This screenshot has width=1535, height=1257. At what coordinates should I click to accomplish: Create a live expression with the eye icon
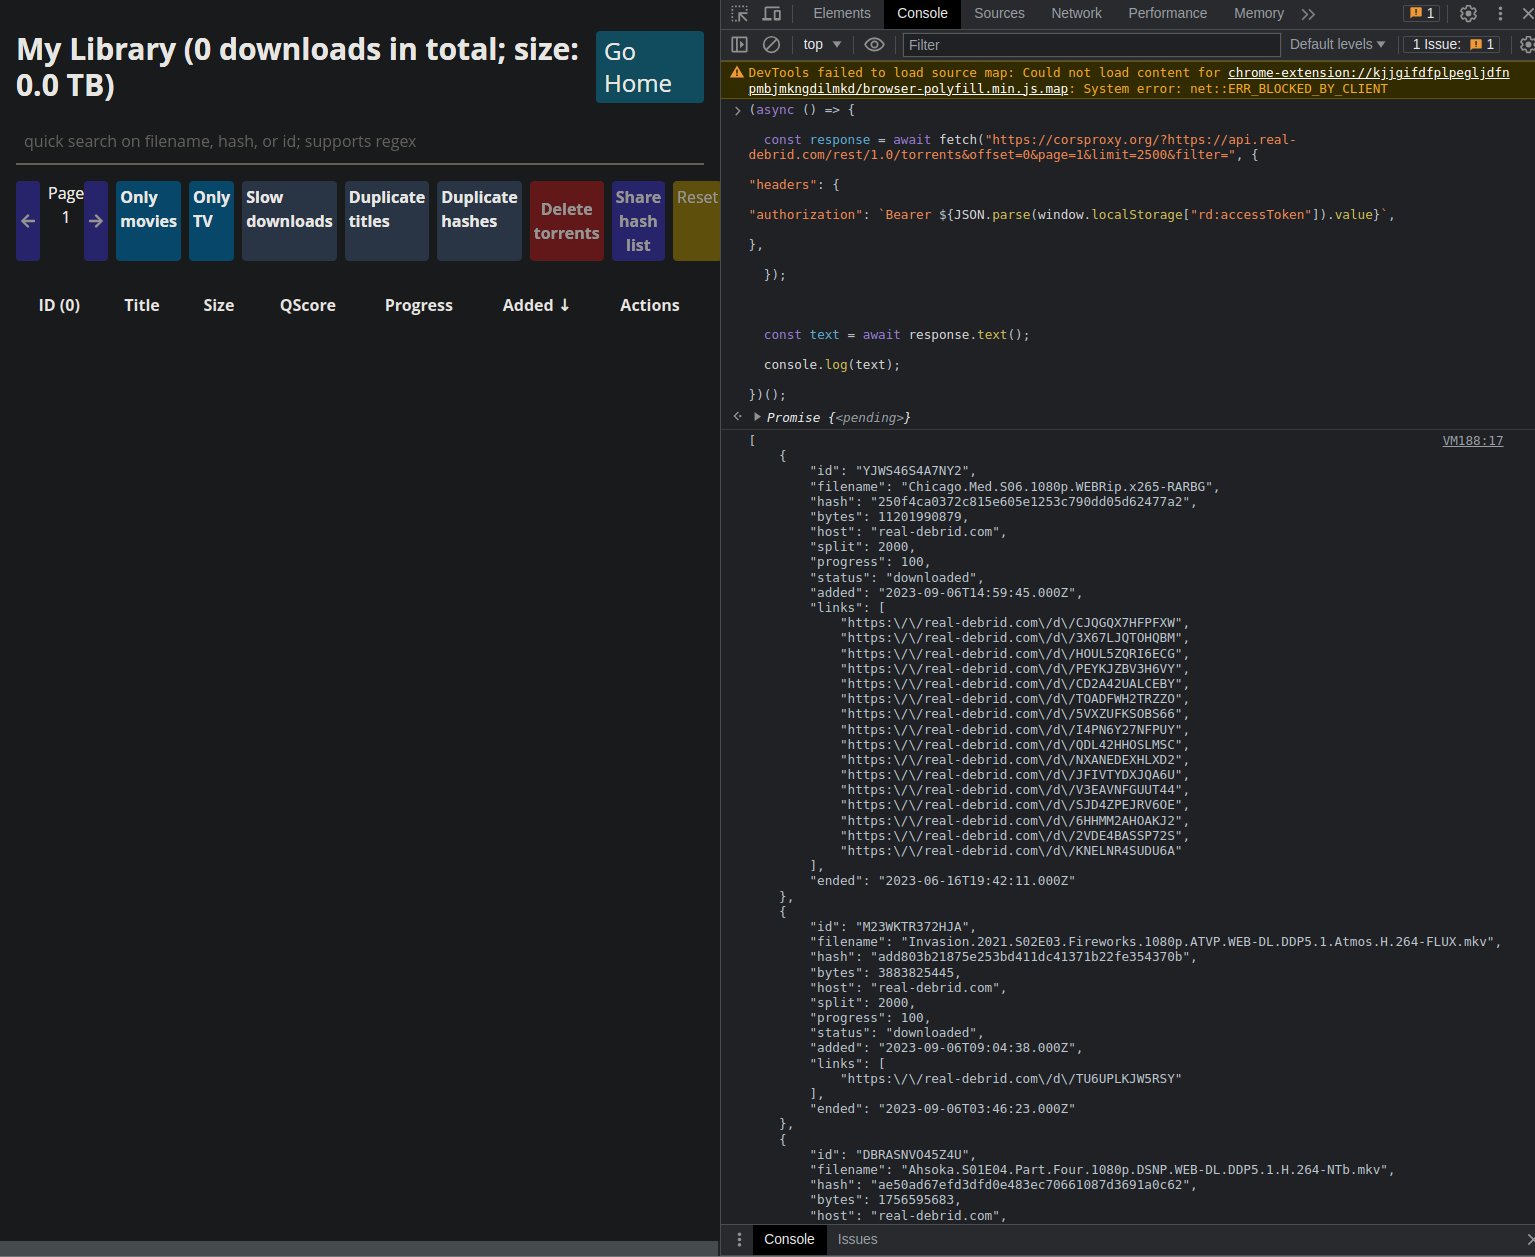[873, 44]
